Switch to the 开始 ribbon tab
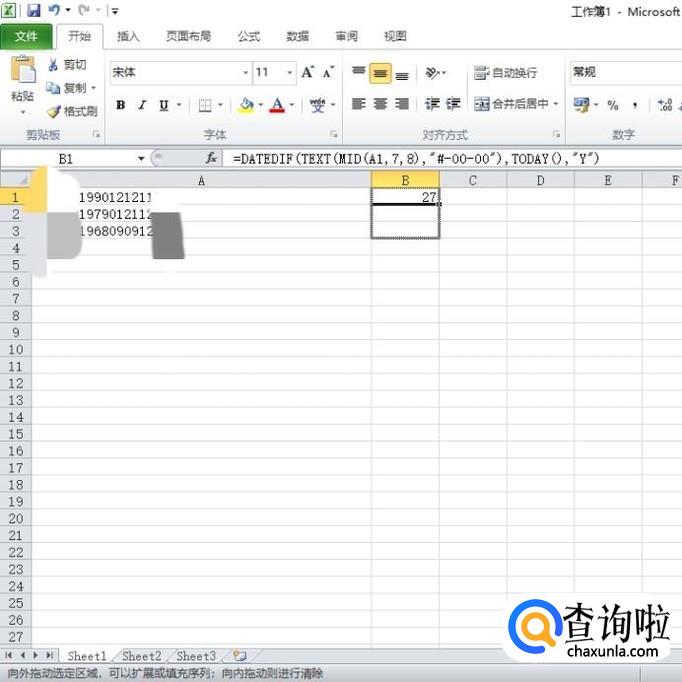The image size is (682, 682). coord(80,36)
